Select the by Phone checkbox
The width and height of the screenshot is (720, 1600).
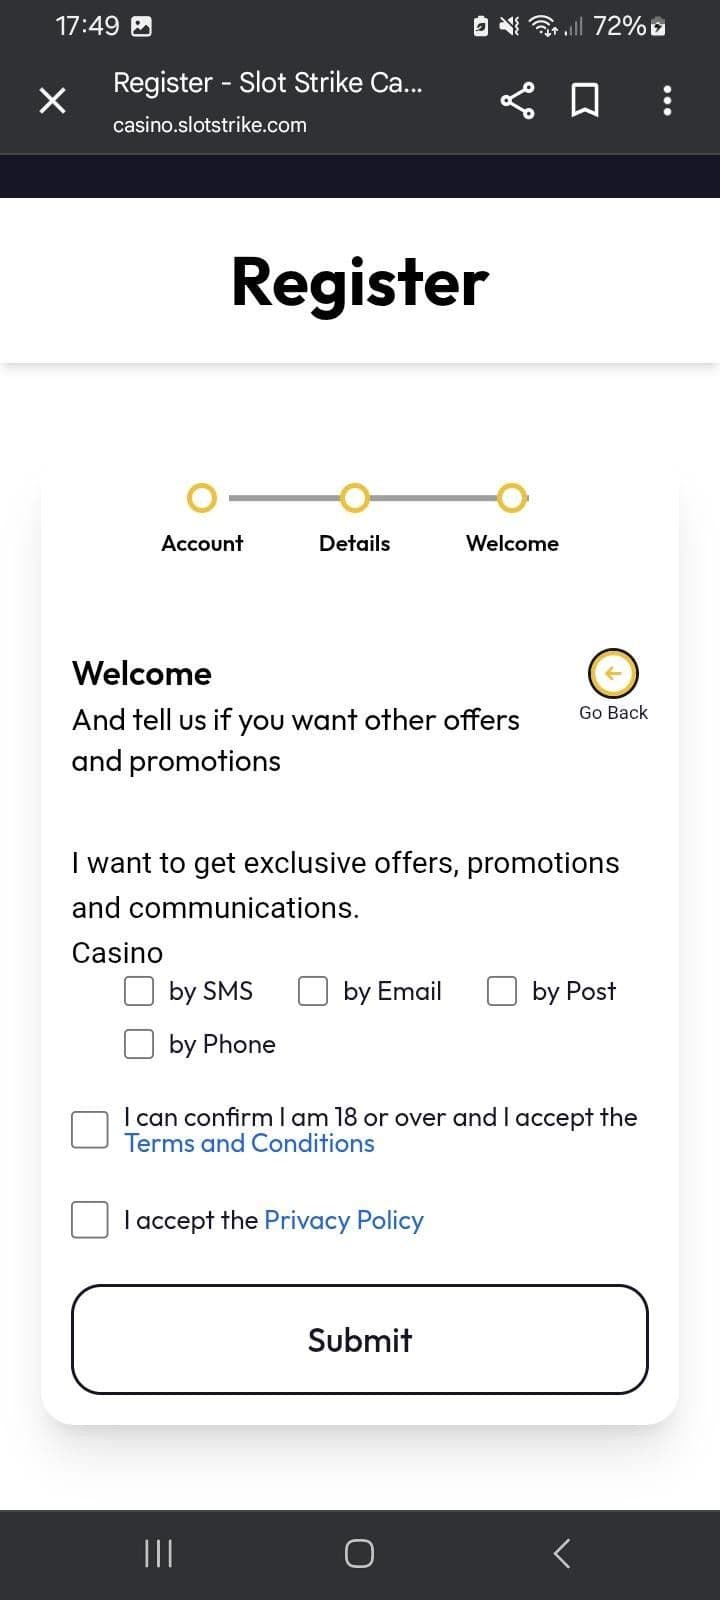(x=139, y=1044)
